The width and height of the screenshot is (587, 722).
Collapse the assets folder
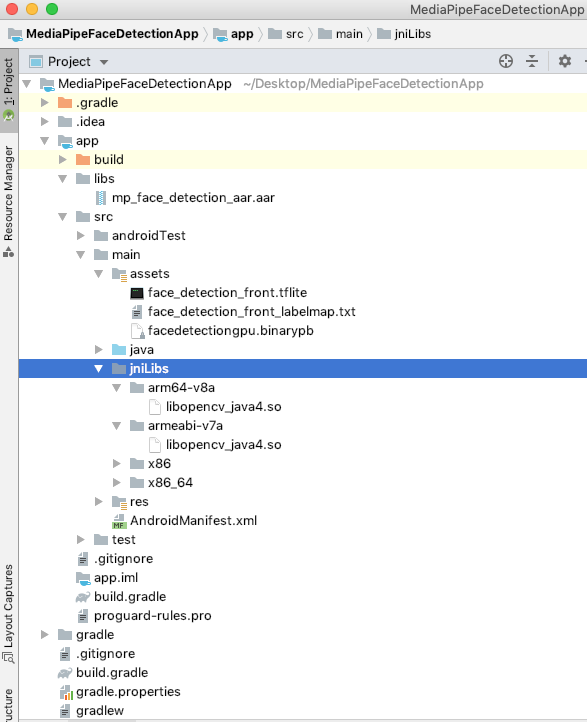point(99,274)
